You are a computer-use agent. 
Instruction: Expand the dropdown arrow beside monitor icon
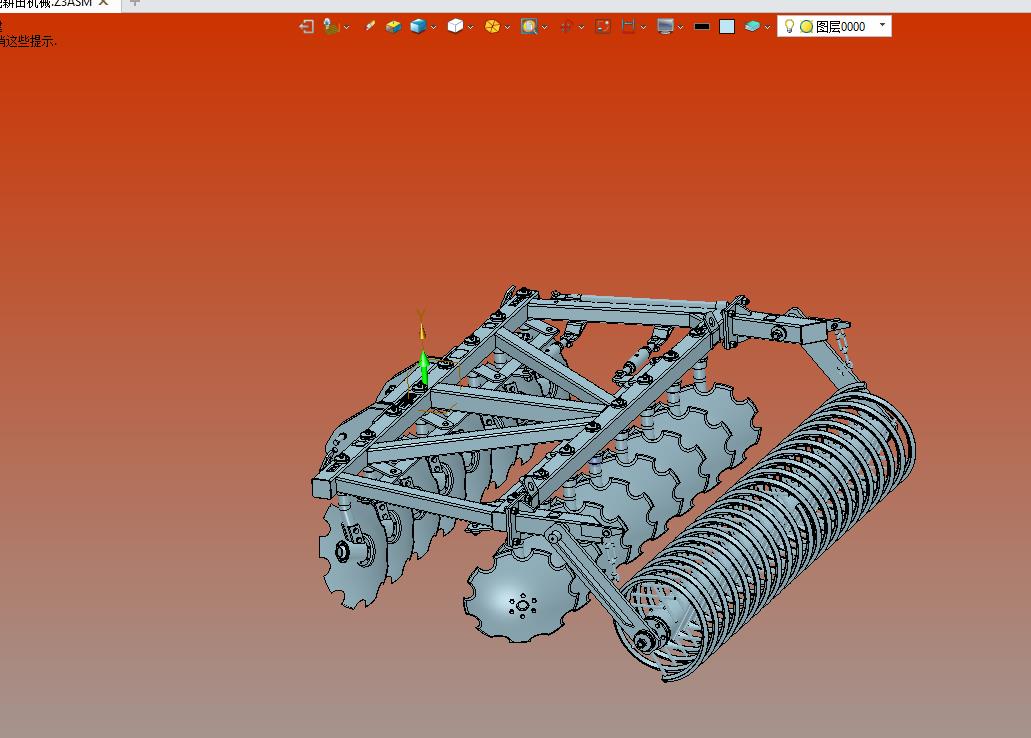click(x=681, y=28)
